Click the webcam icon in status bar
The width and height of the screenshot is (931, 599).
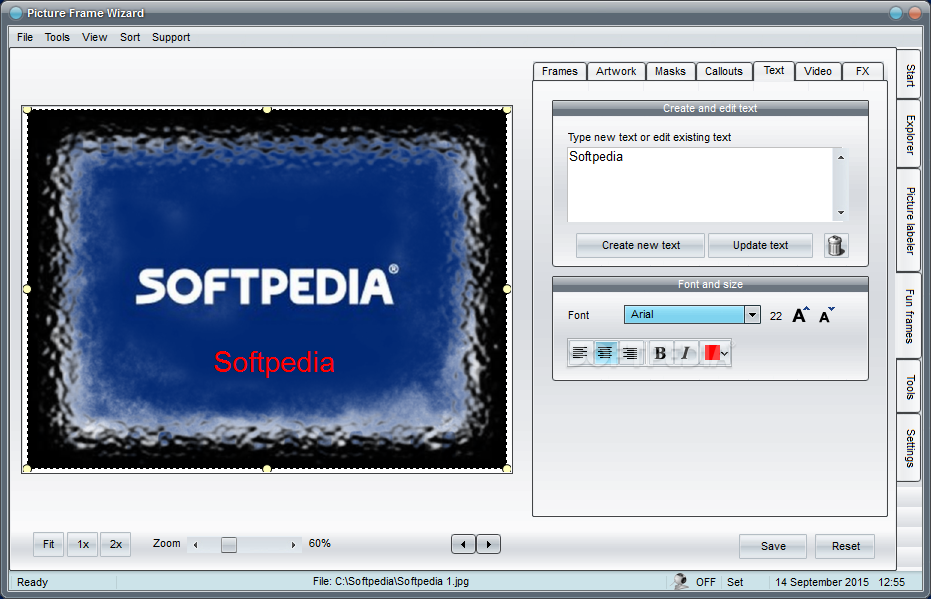(x=680, y=581)
